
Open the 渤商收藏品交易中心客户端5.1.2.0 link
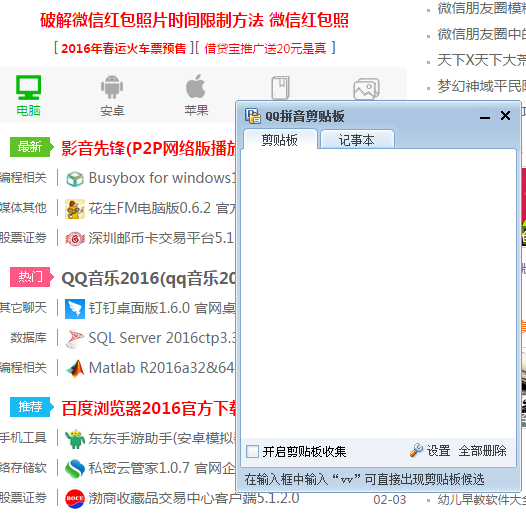click(194, 498)
